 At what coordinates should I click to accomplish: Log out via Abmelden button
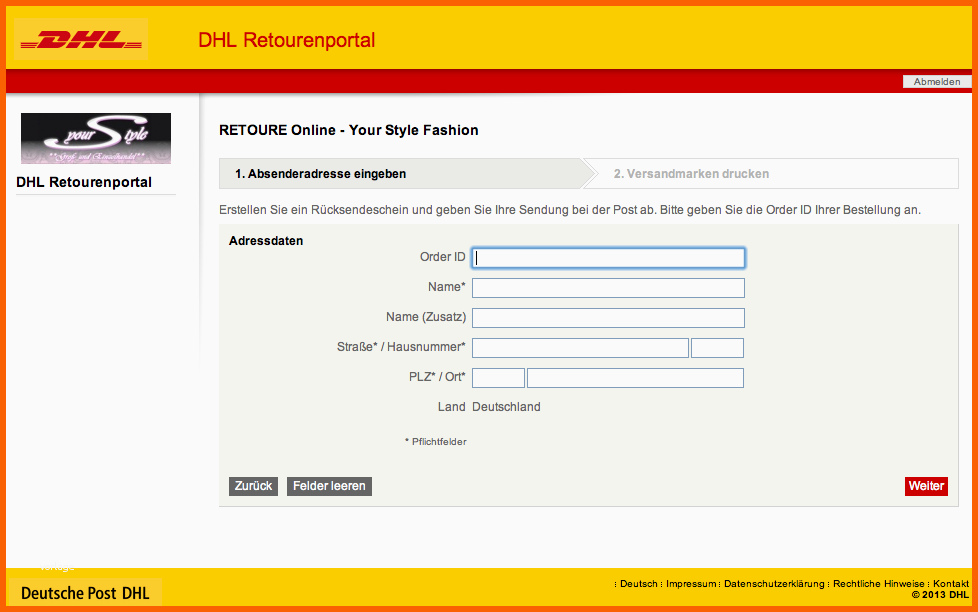[937, 82]
